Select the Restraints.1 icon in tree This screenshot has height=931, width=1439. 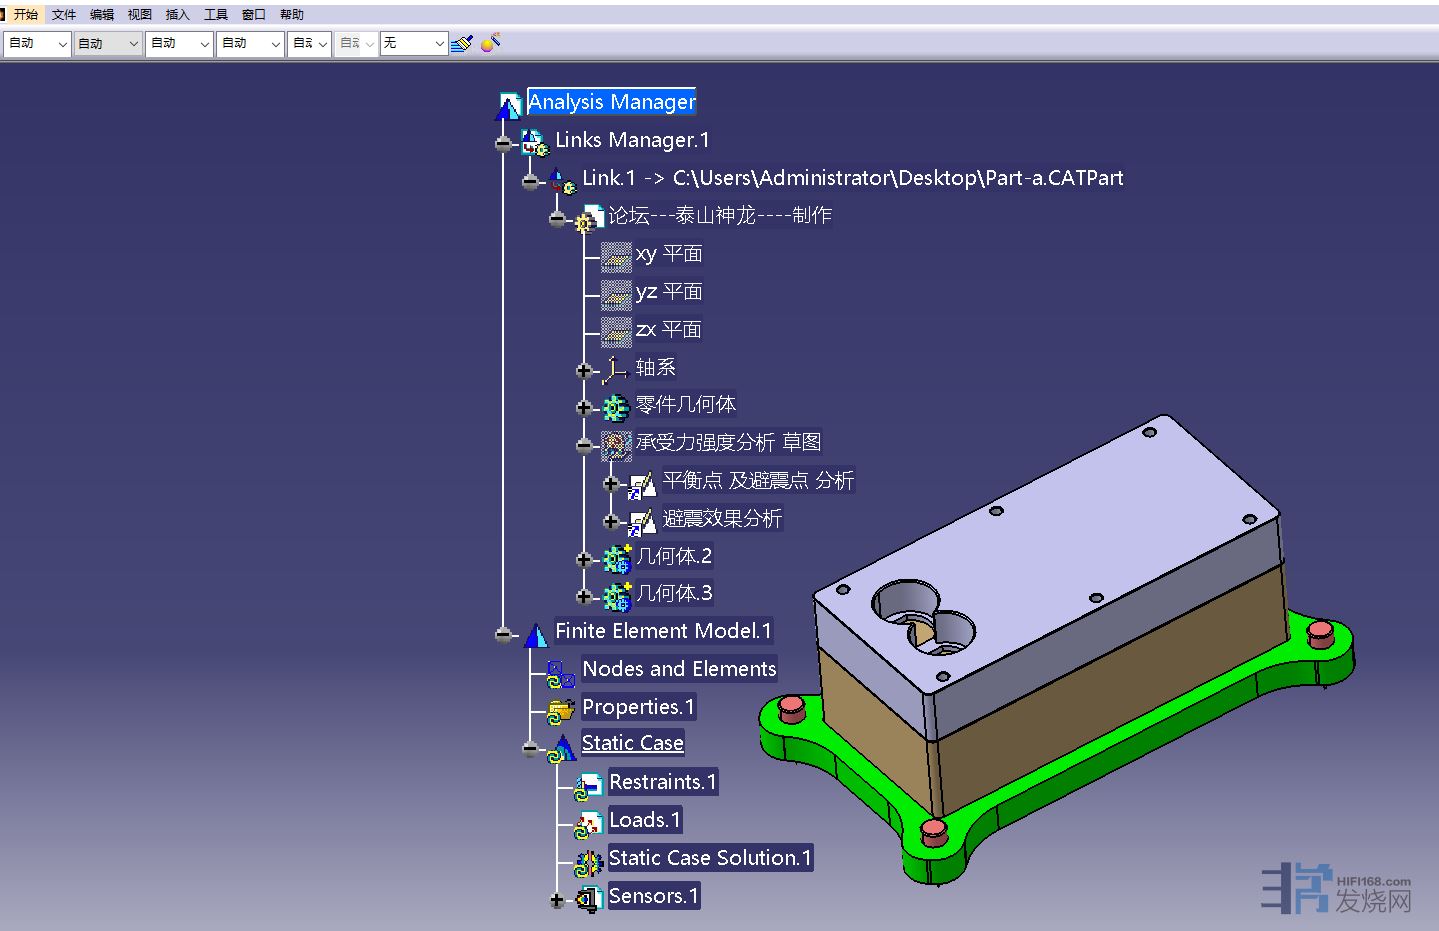[588, 785]
